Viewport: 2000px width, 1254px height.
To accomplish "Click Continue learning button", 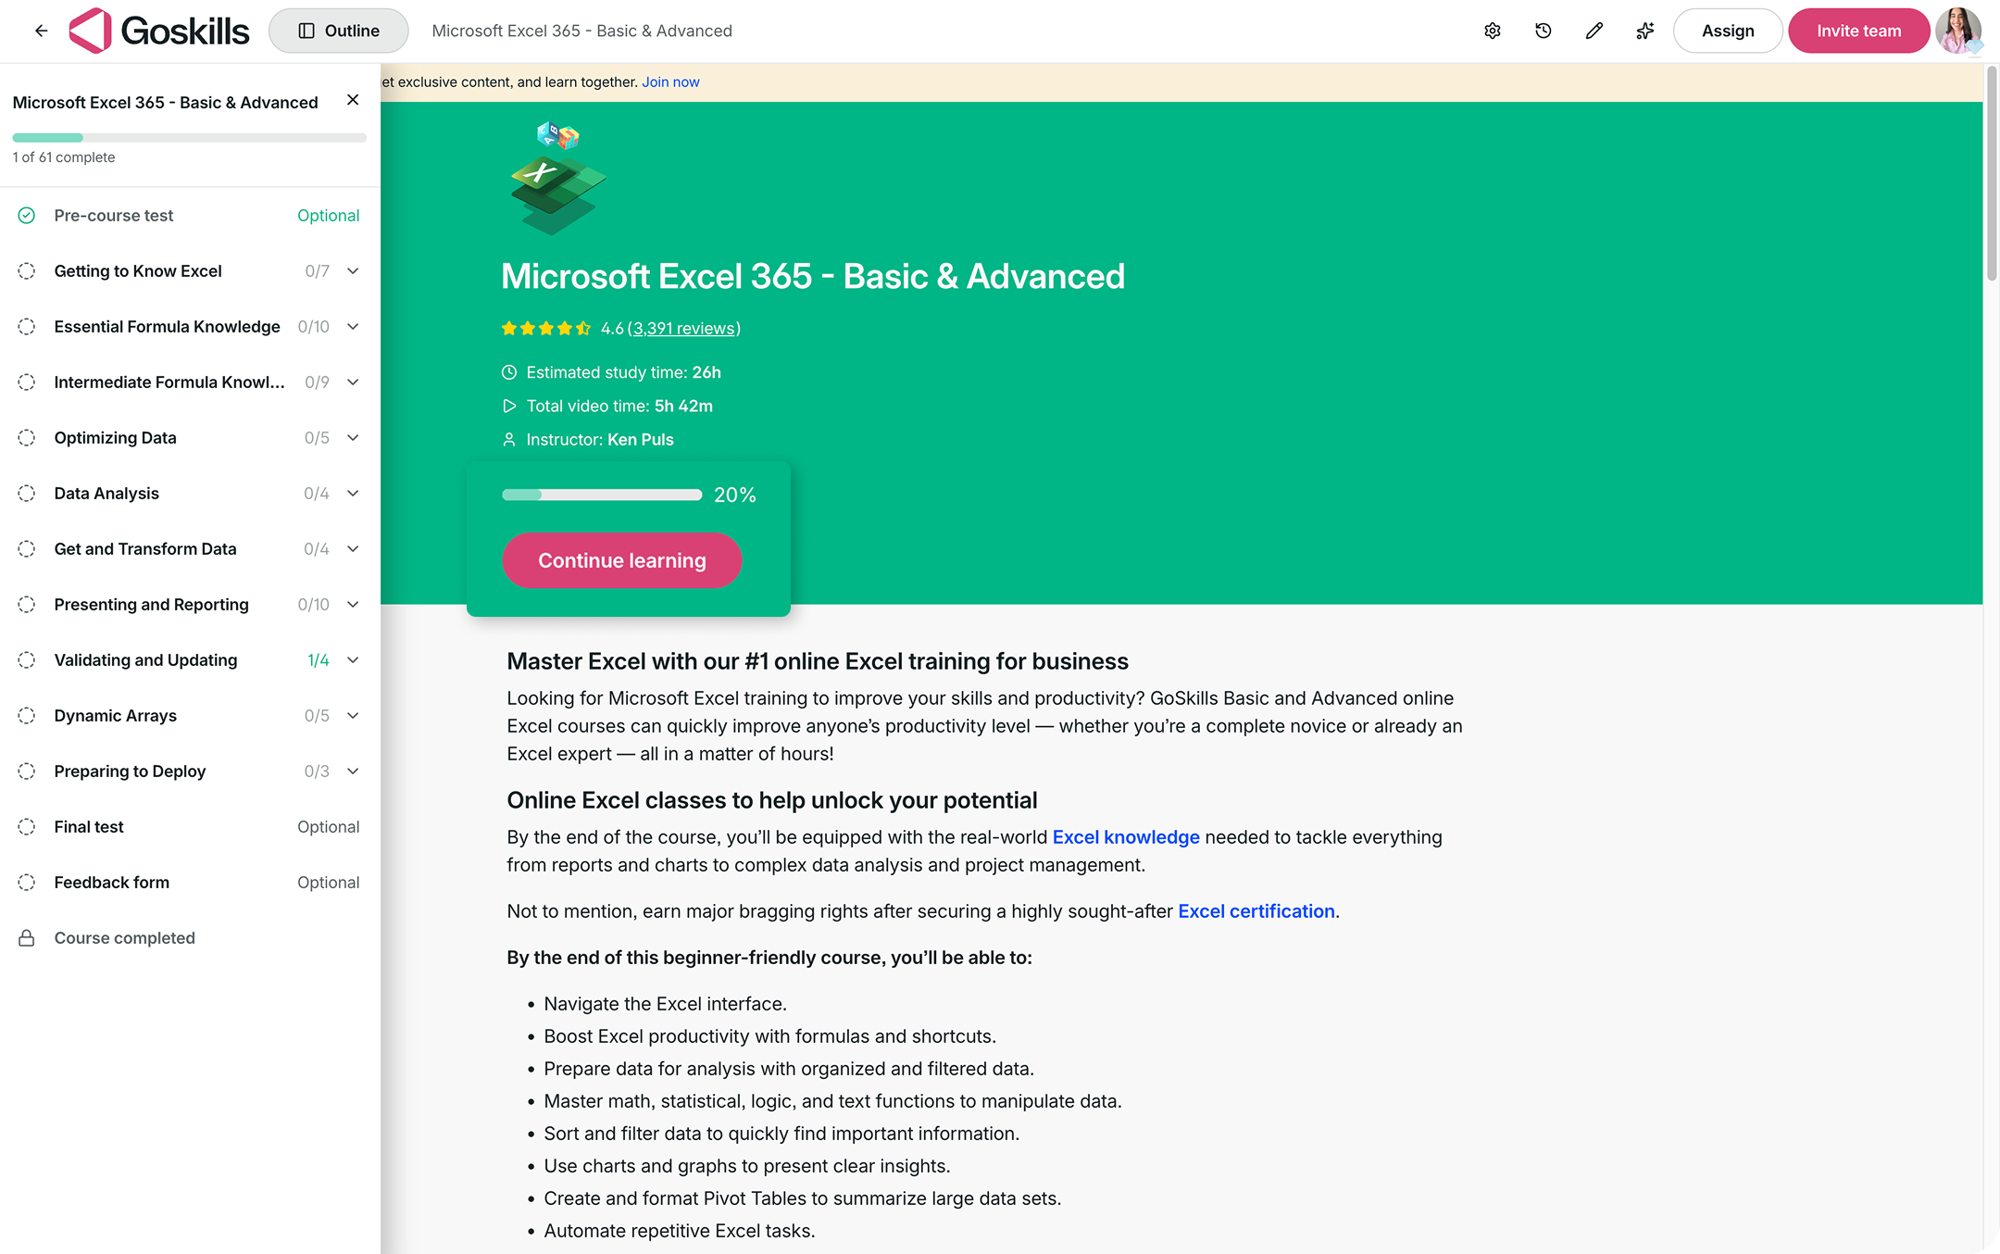I will click(x=622, y=560).
